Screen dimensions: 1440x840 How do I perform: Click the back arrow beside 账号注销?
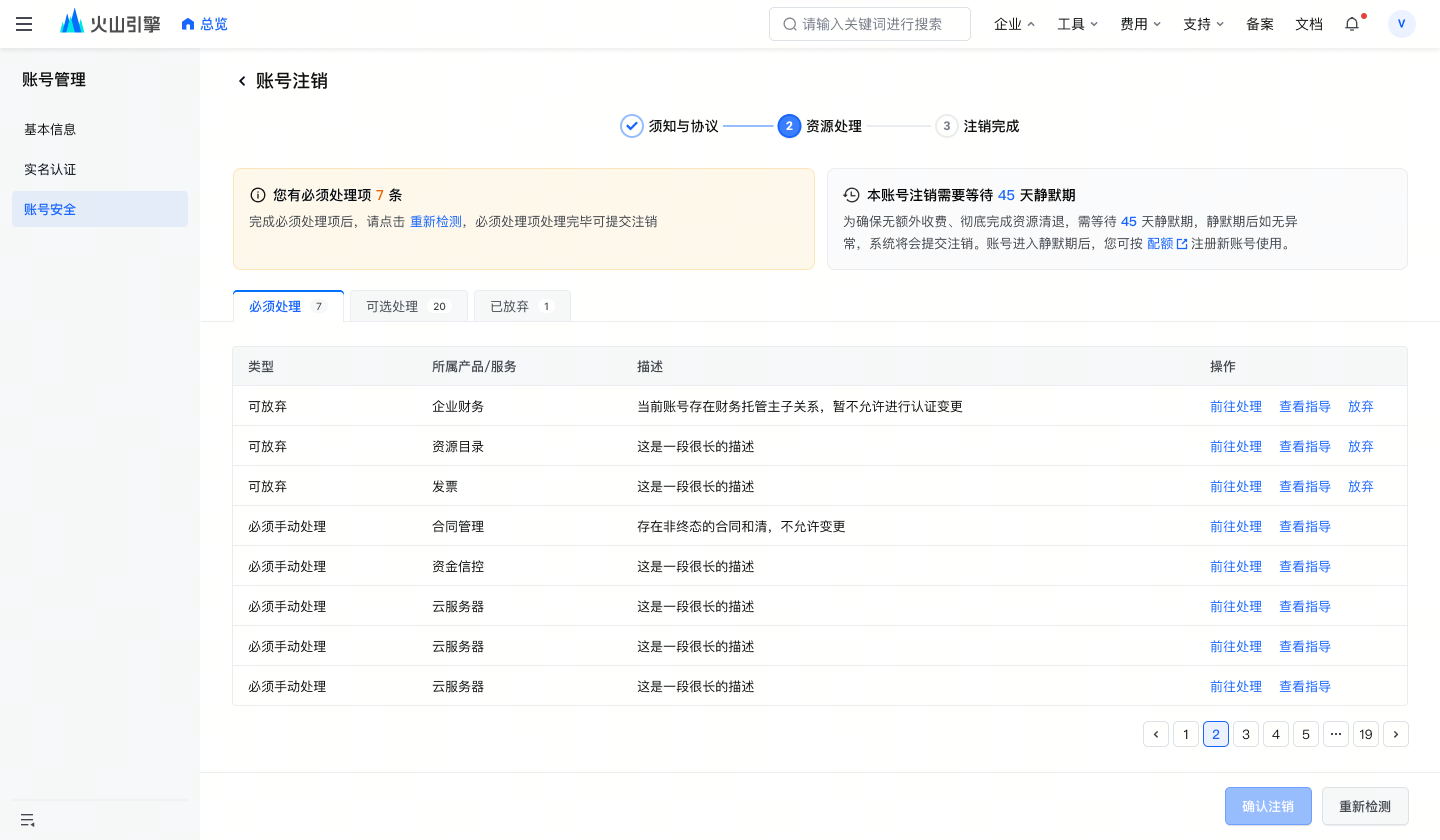[241, 81]
